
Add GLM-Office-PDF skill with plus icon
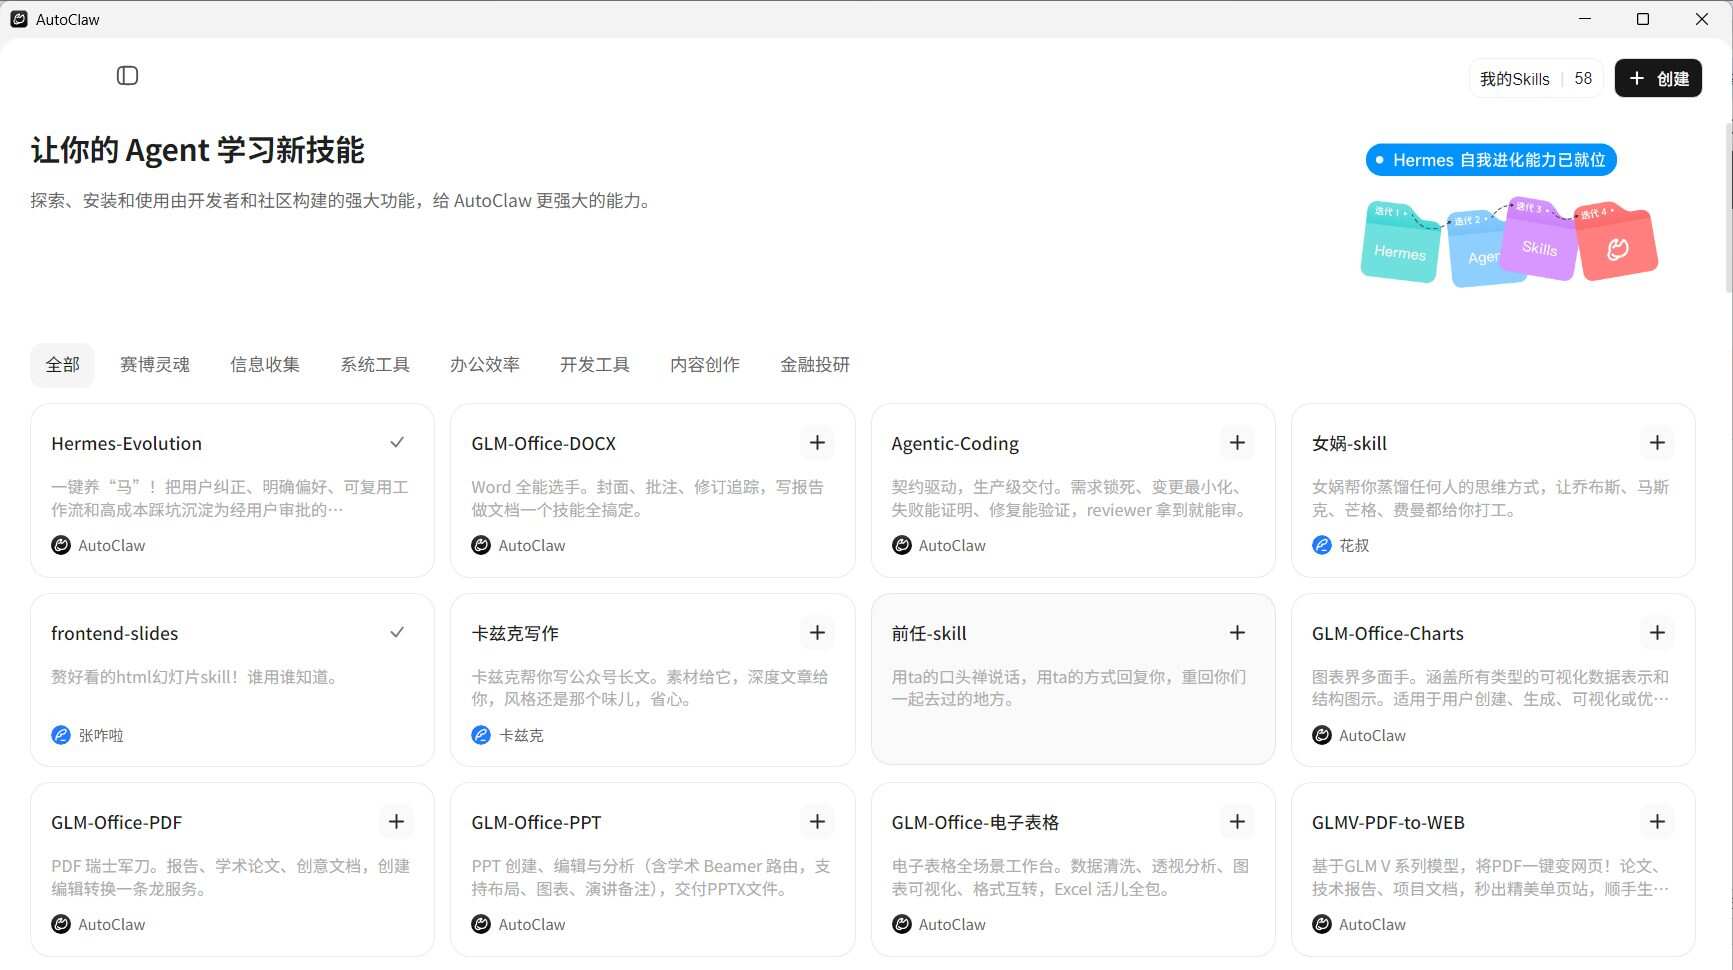tap(397, 822)
